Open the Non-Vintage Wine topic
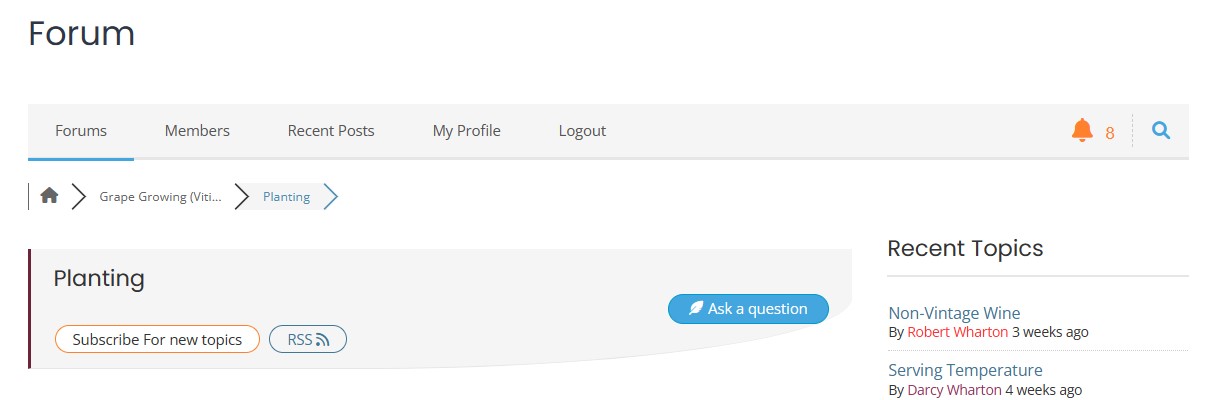Screen dimensions: 1209x400 [954, 313]
